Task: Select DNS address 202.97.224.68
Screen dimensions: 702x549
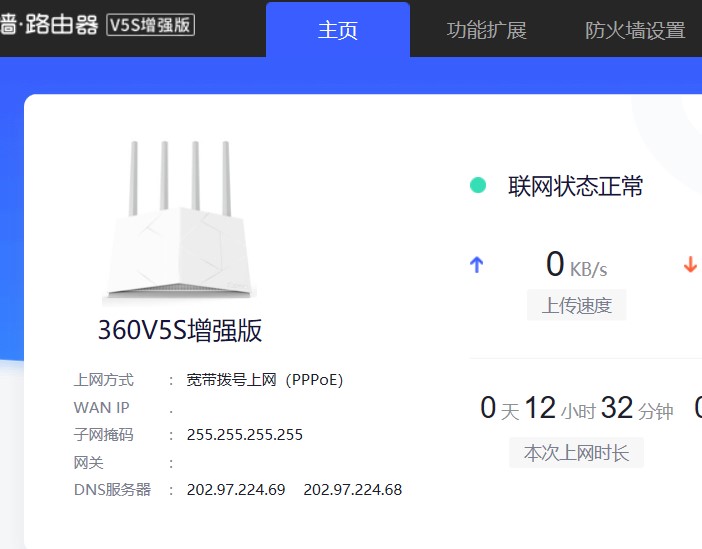Action: 353,489
